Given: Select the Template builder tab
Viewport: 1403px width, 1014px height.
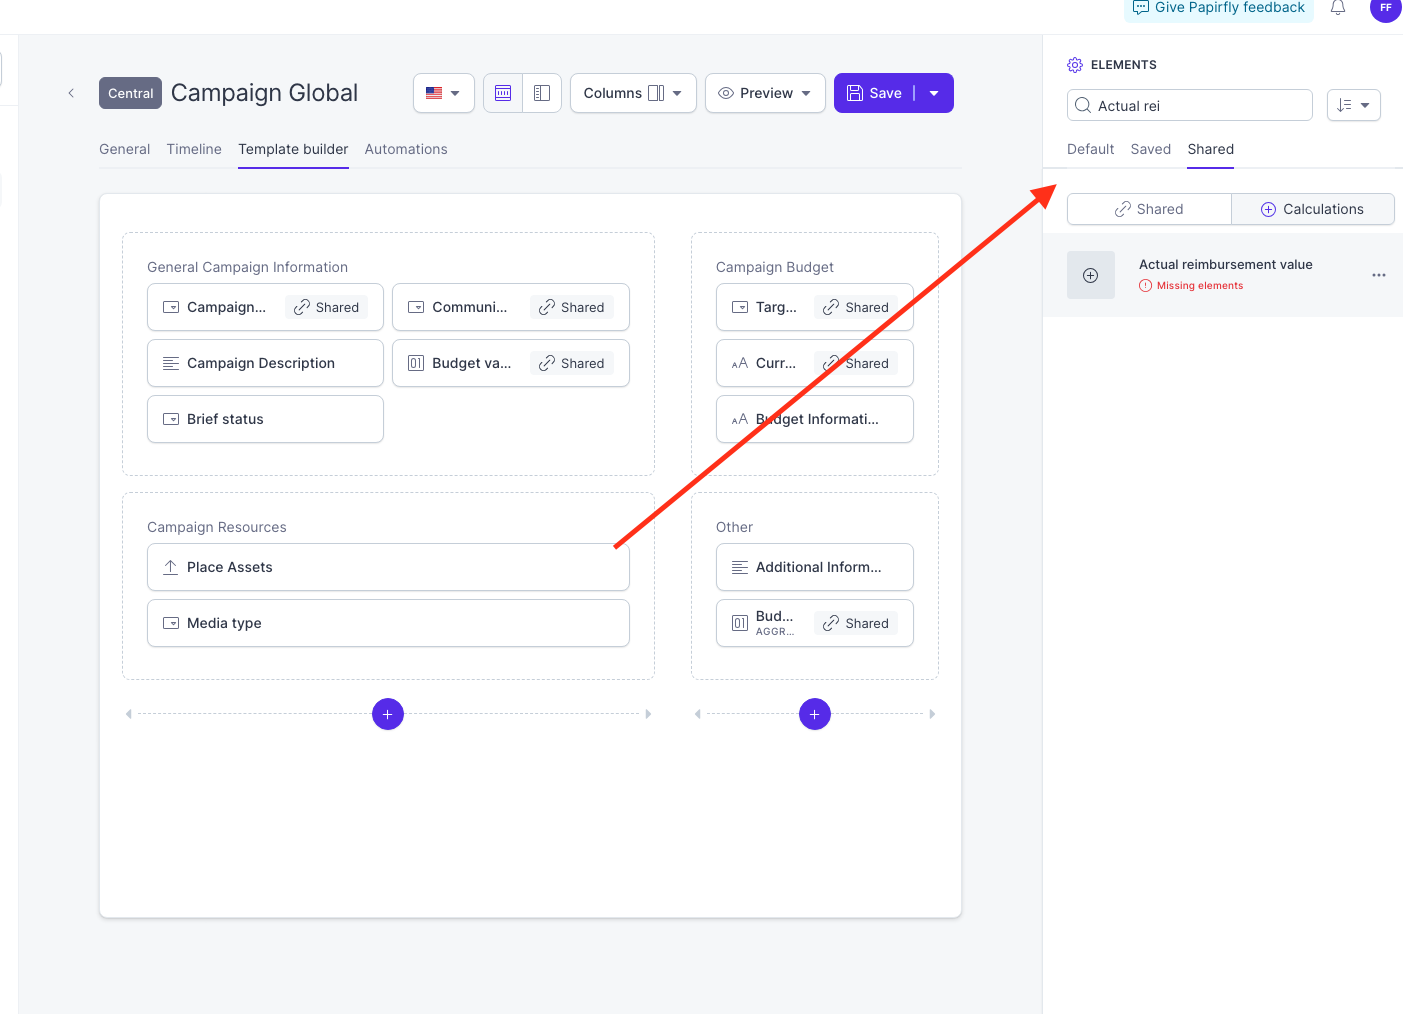Looking at the screenshot, I should coord(293,149).
